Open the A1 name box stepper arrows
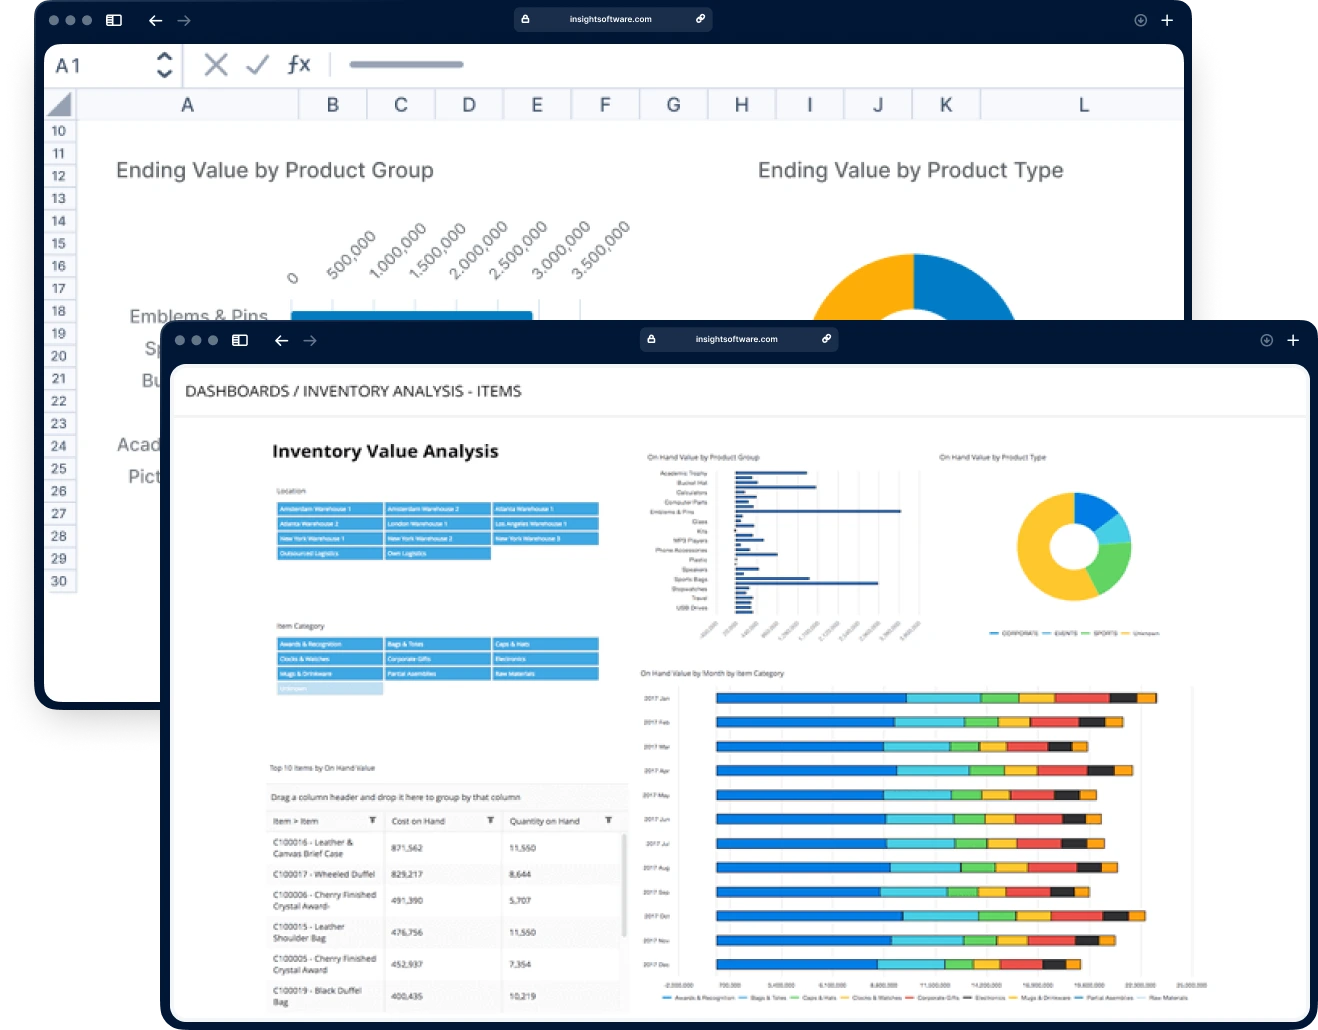The width and height of the screenshot is (1318, 1030). pyautogui.click(x=165, y=65)
